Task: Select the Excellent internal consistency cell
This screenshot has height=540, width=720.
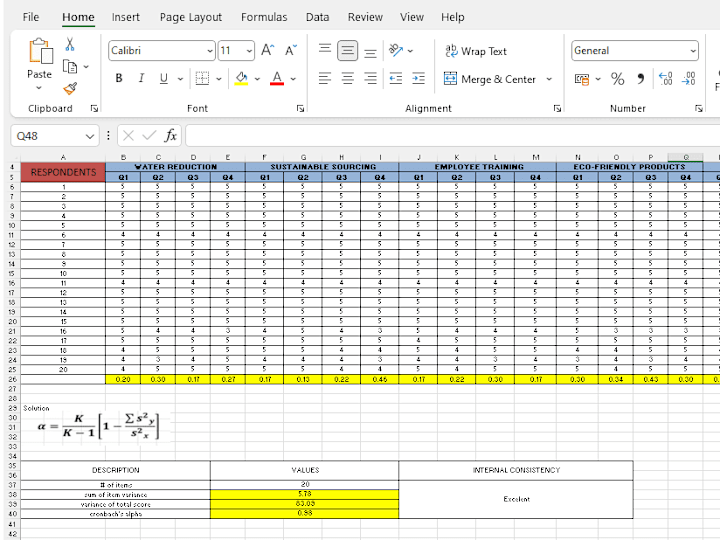Action: tap(516, 499)
